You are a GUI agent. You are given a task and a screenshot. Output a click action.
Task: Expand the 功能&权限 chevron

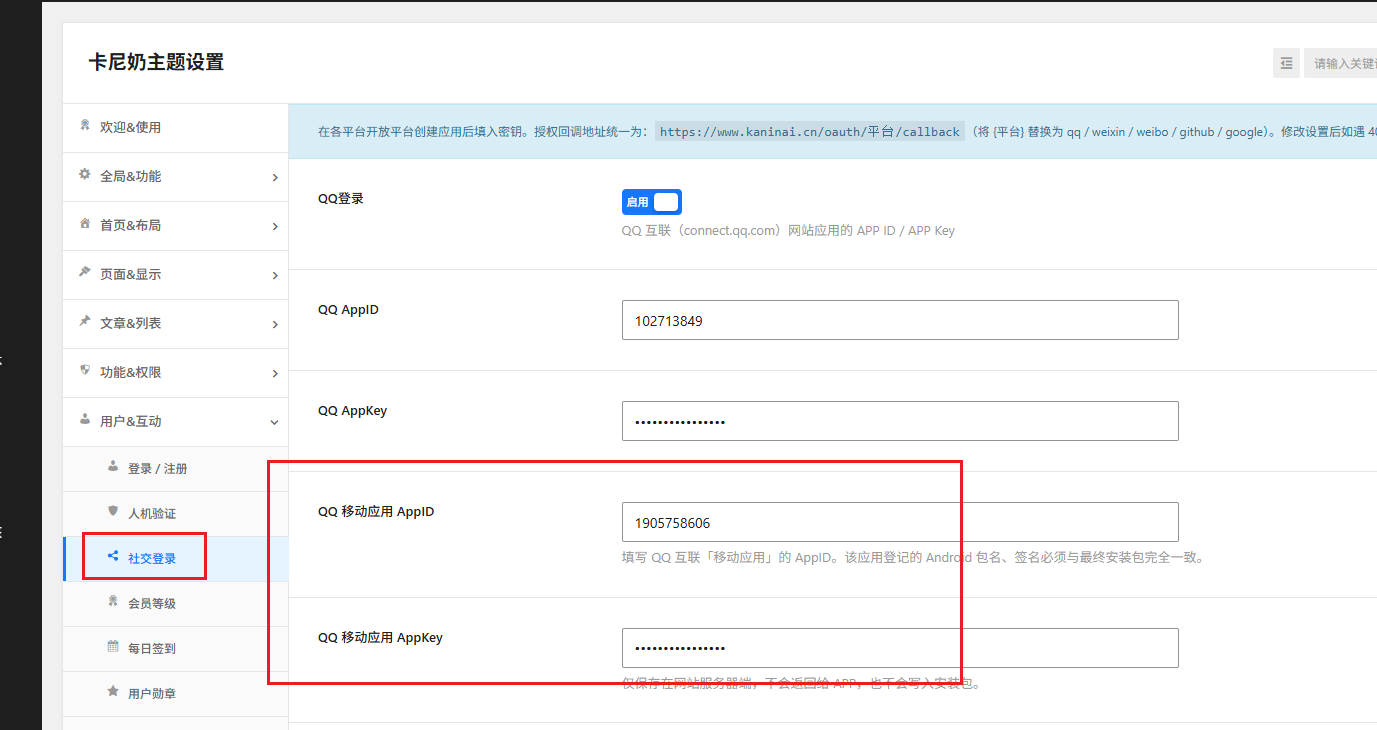click(x=275, y=374)
